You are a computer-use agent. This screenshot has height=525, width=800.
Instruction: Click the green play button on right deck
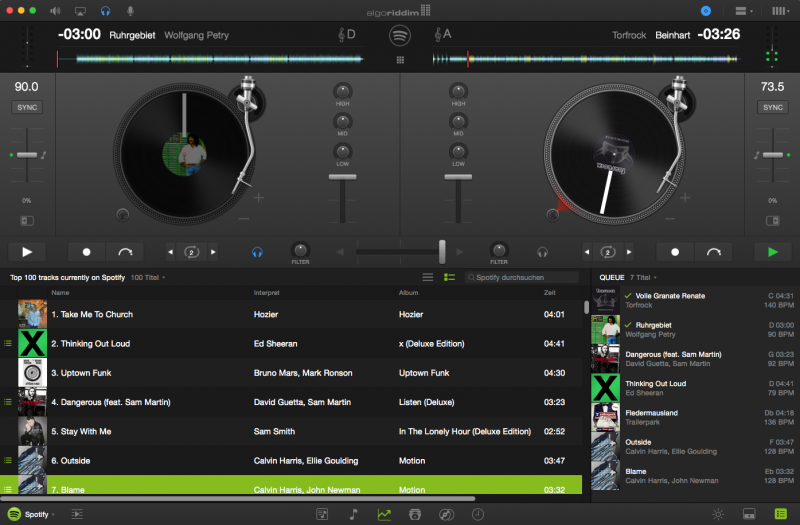coord(772,252)
